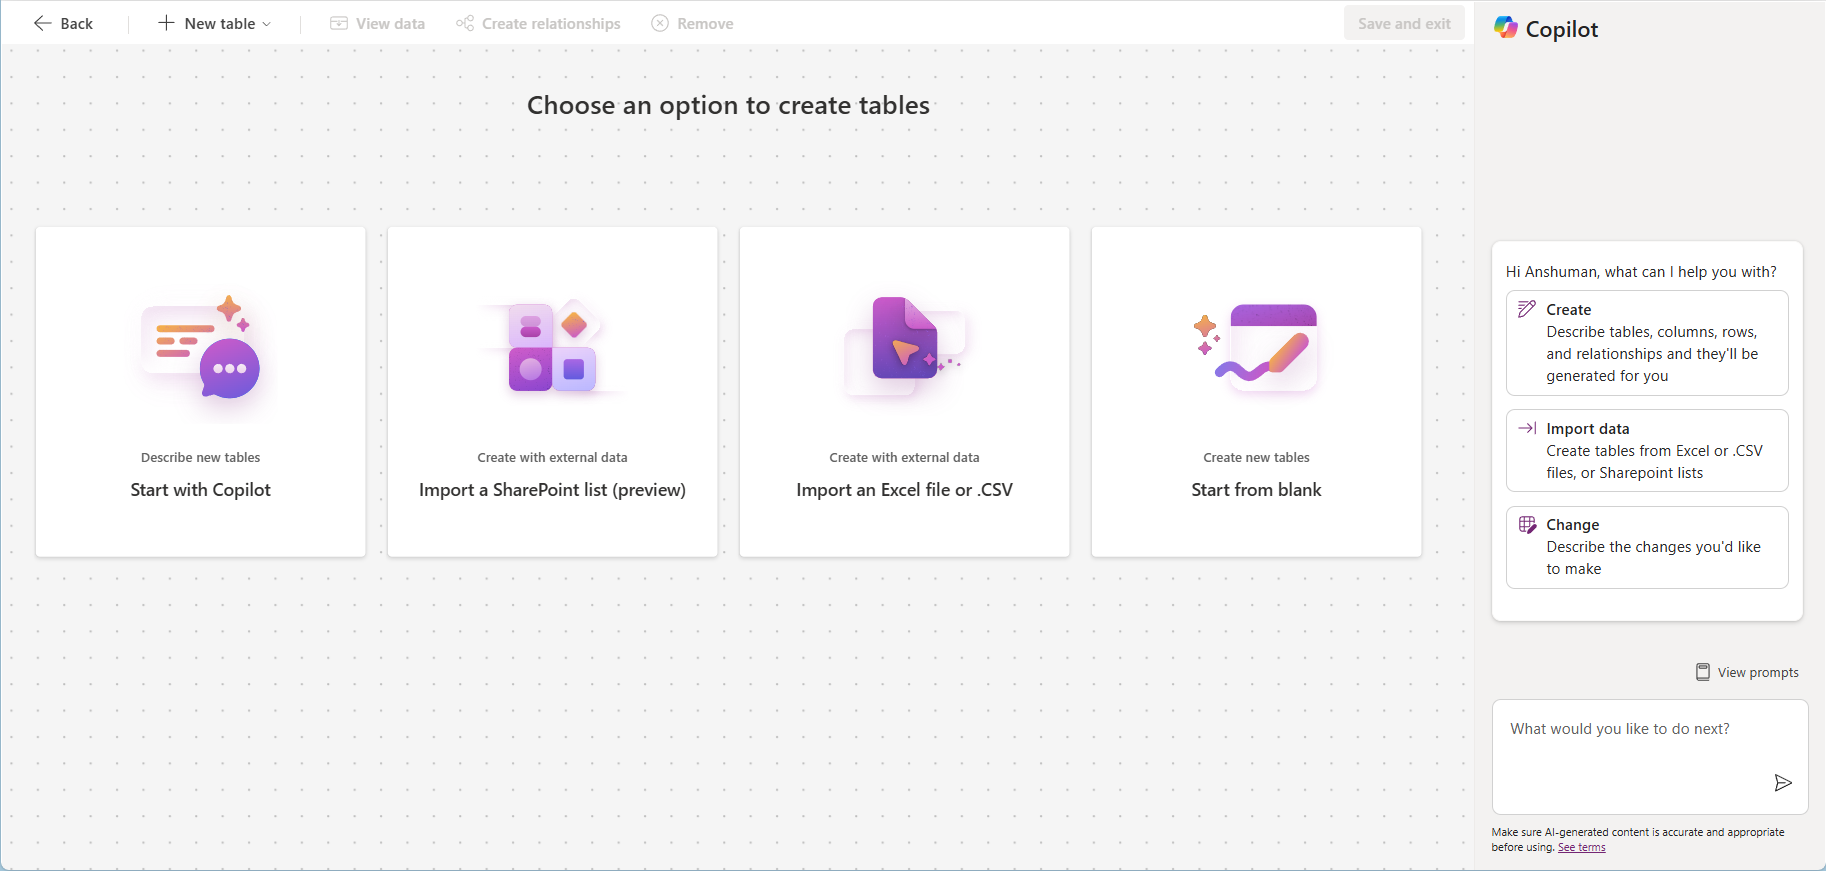Click the Remove circle-x icon
The width and height of the screenshot is (1826, 871).
click(x=660, y=23)
